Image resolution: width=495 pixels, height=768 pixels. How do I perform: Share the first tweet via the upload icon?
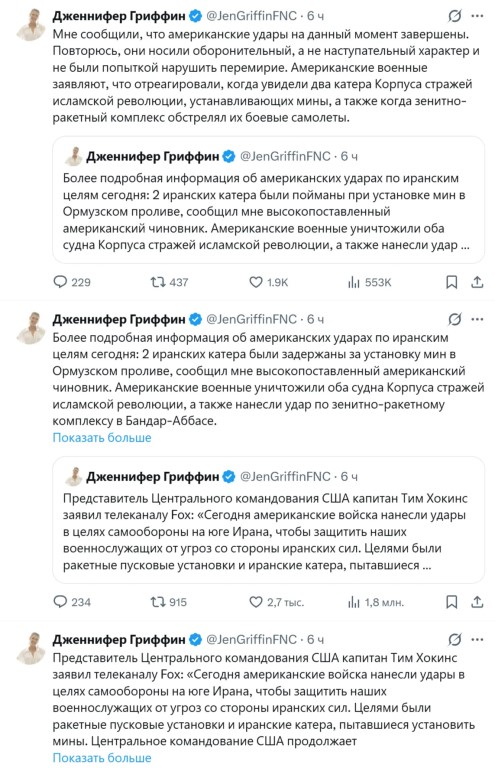(x=477, y=282)
